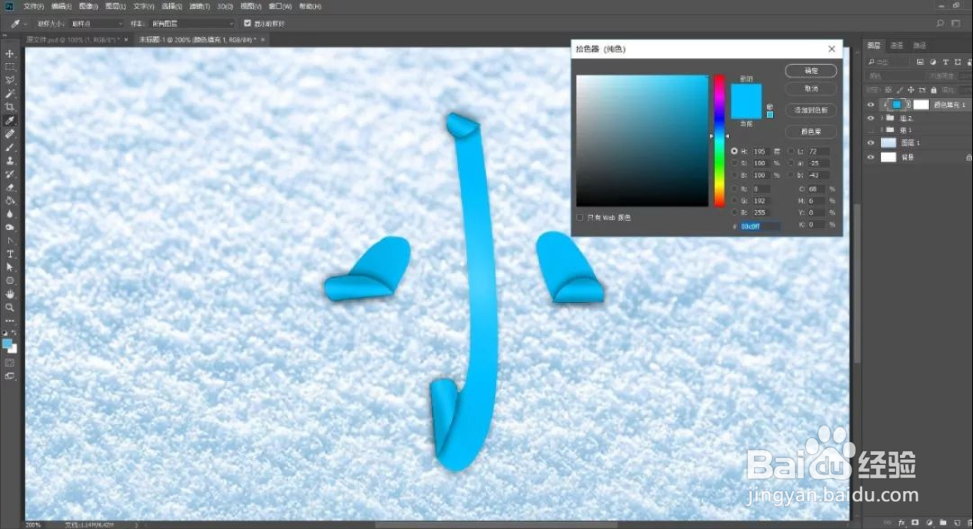Open the Layer menu
This screenshot has height=529, width=973.
(115, 6)
